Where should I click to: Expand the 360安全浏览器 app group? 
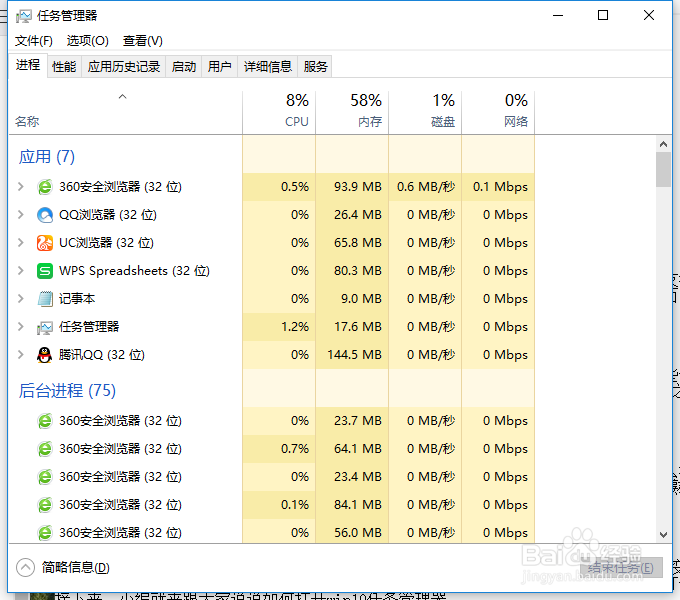click(21, 187)
